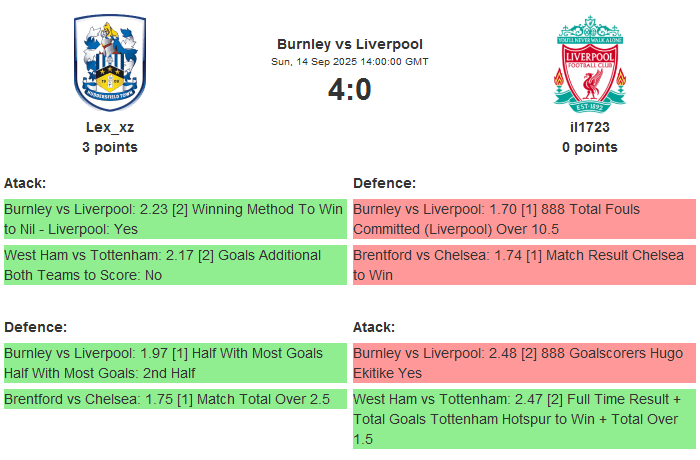Select the Winning Method To Win to Nil bet
Screen dimensions: 700x460
[x=175, y=219]
